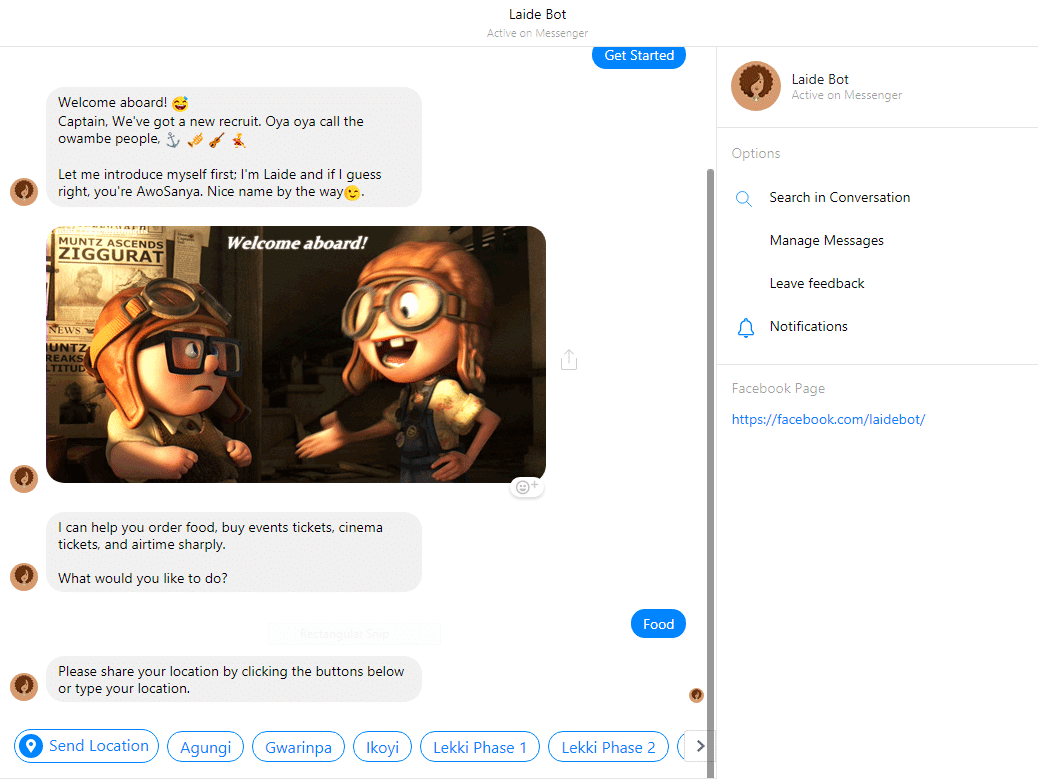This screenshot has height=779, width=1038.
Task: Click the 'I can help you order food' message
Action: (x=234, y=552)
